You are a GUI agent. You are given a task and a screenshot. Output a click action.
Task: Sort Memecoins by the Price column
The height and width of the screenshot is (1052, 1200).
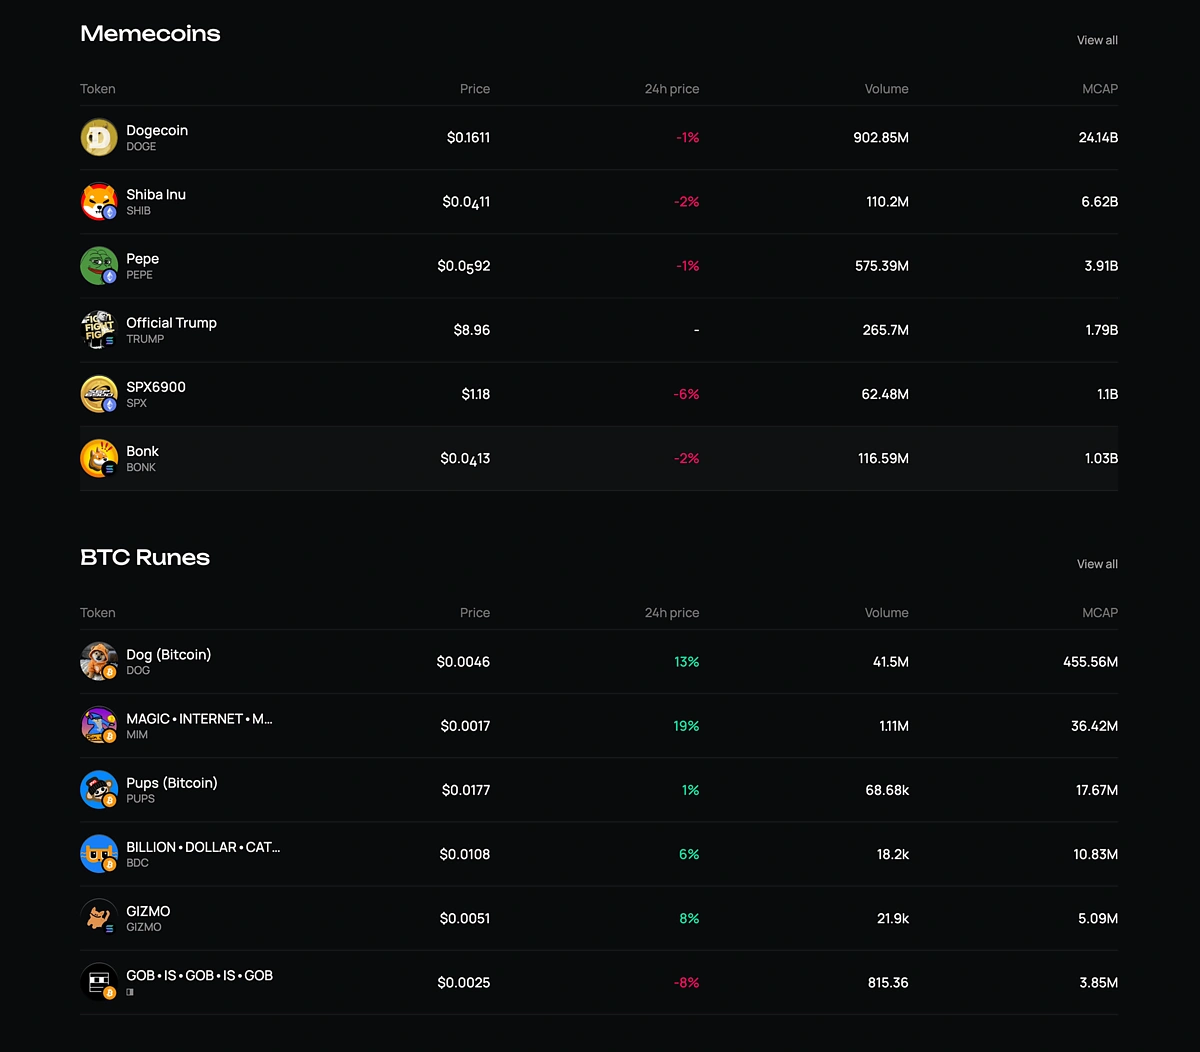click(475, 88)
